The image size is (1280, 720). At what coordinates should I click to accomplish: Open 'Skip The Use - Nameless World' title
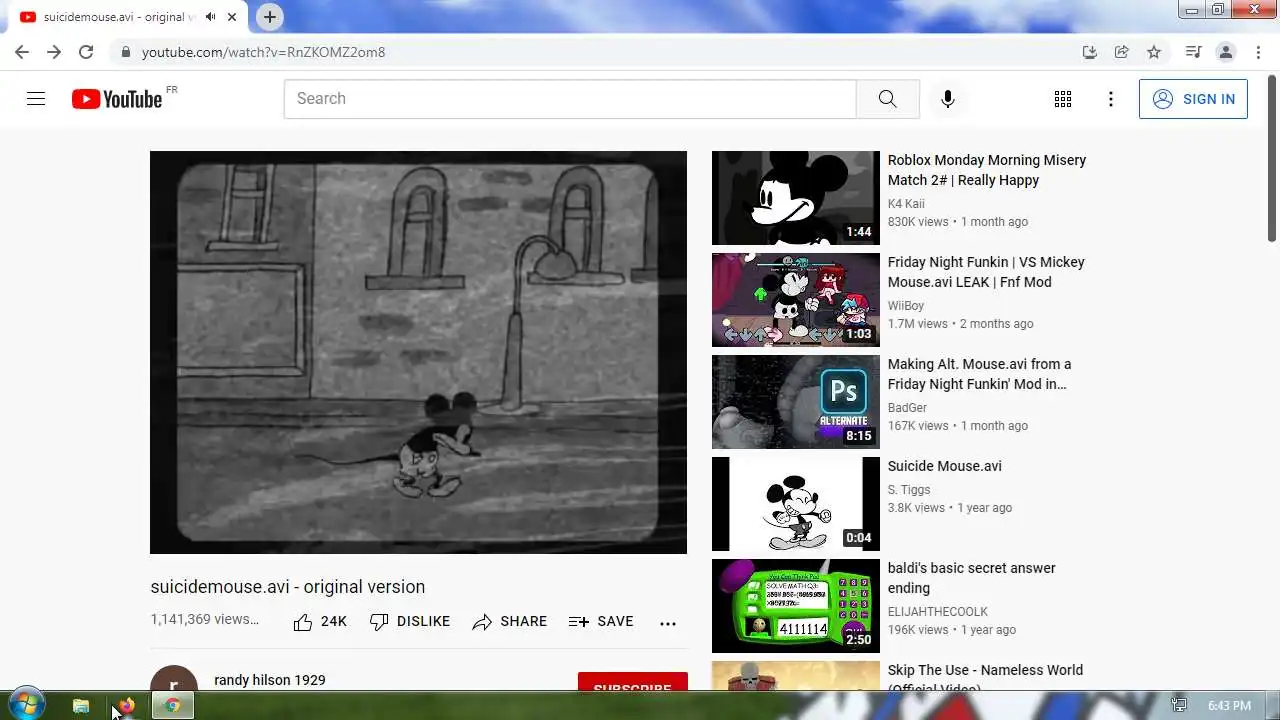(985, 677)
